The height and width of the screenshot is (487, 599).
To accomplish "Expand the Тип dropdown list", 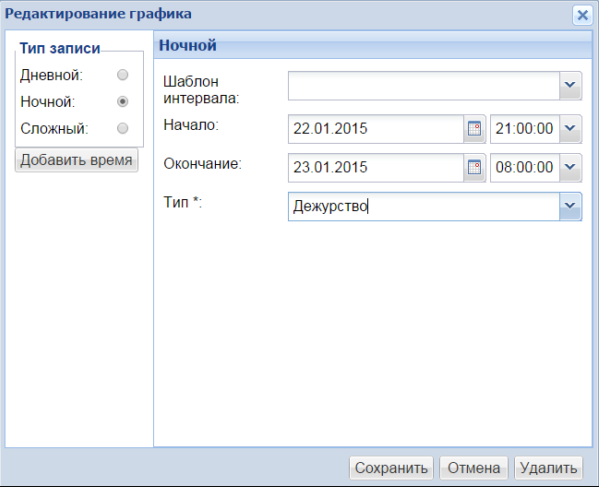I will coord(570,206).
